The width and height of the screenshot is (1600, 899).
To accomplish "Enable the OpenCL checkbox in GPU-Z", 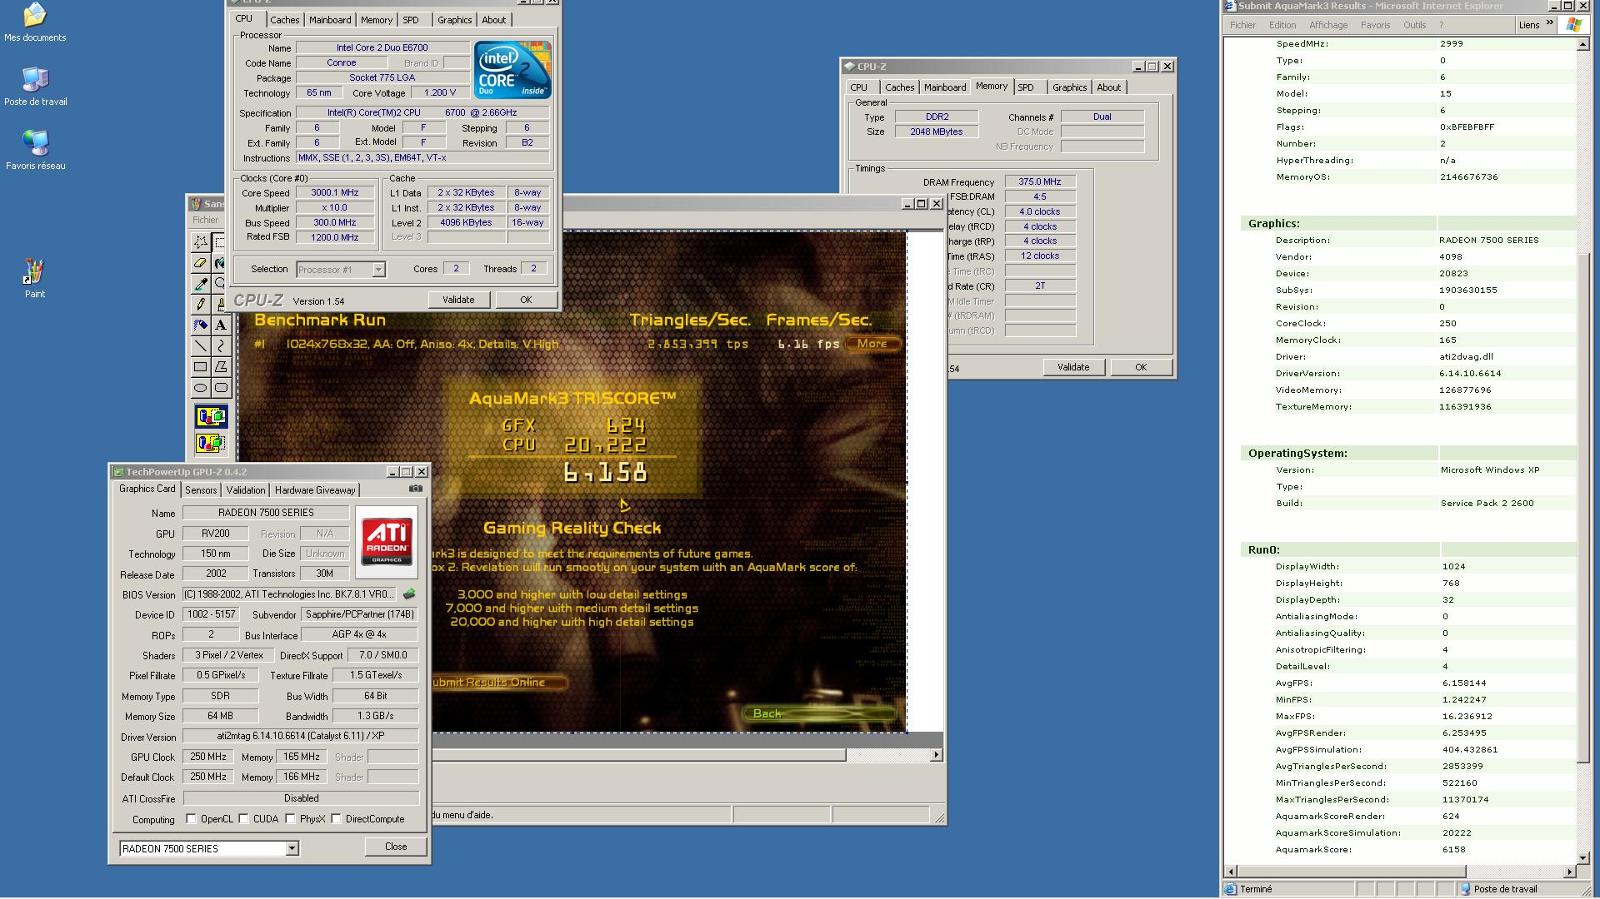I will click(191, 819).
